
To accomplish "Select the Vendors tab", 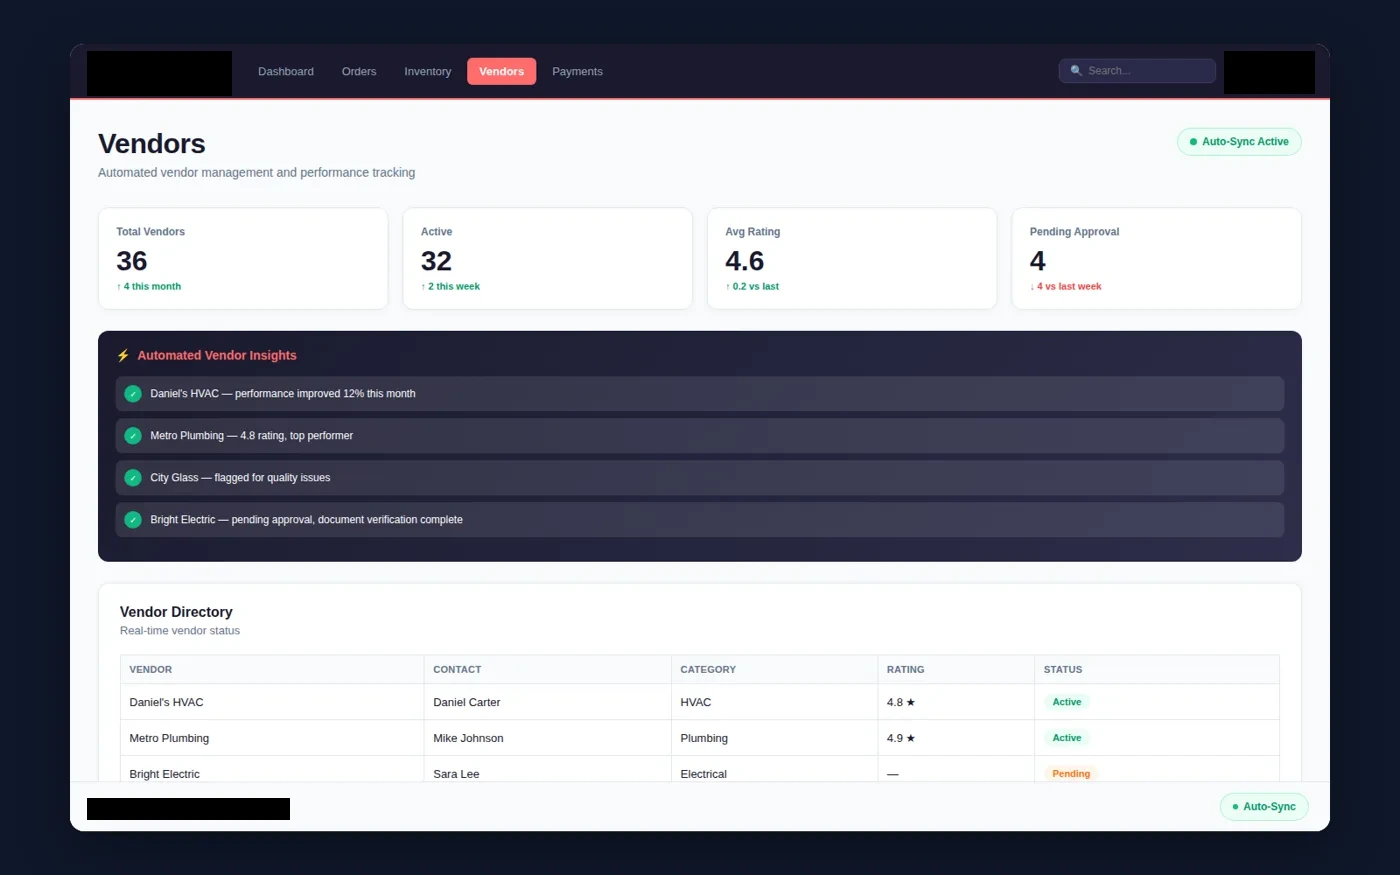I will [x=501, y=71].
